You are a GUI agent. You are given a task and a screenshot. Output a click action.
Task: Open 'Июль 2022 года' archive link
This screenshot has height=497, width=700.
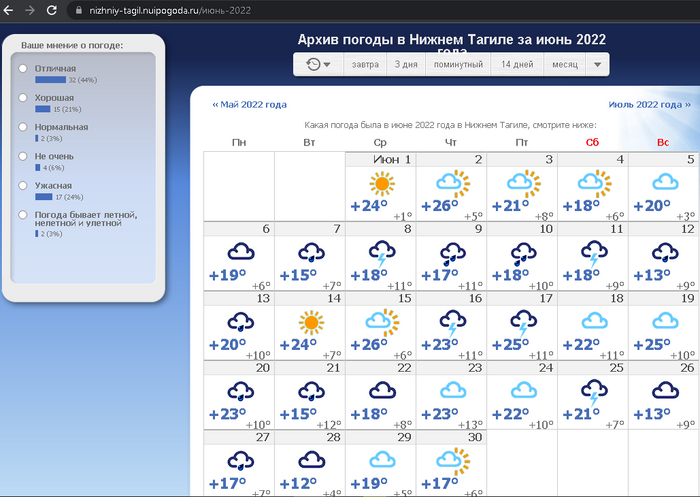649,104
